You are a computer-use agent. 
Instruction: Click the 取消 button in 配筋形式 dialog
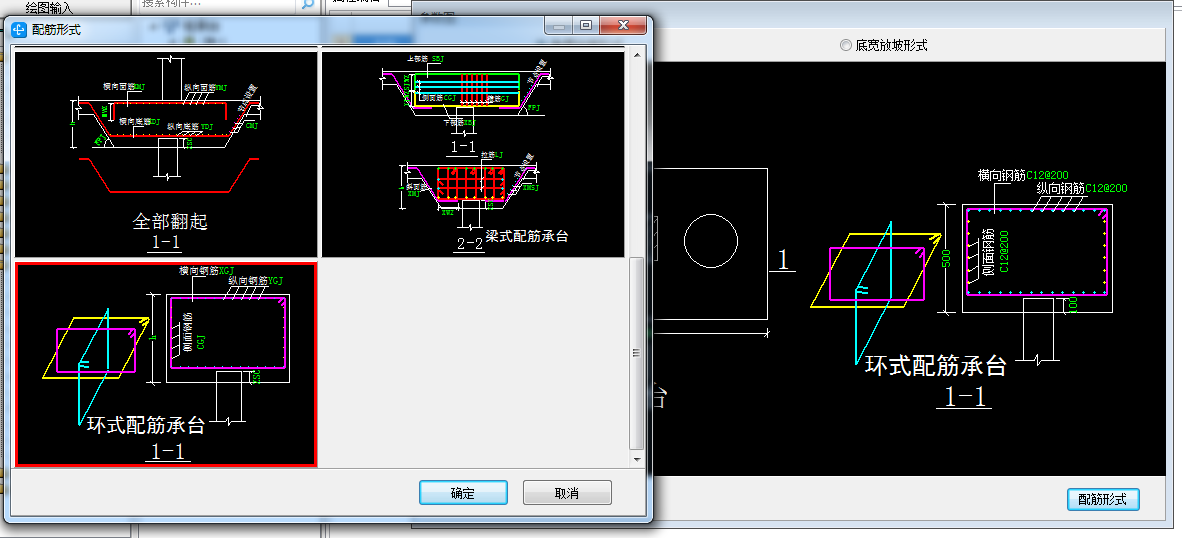[567, 493]
